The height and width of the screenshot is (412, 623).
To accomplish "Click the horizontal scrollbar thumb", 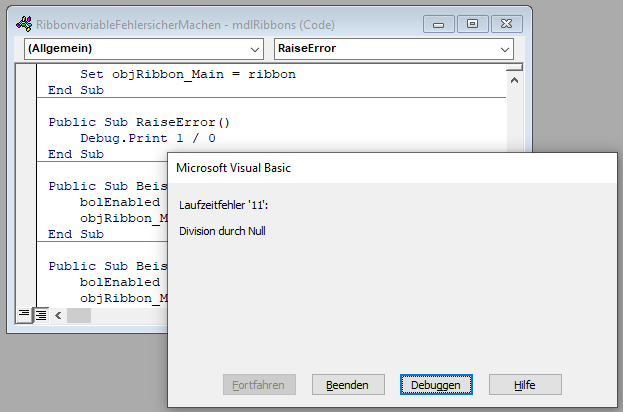I will pyautogui.click(x=79, y=315).
